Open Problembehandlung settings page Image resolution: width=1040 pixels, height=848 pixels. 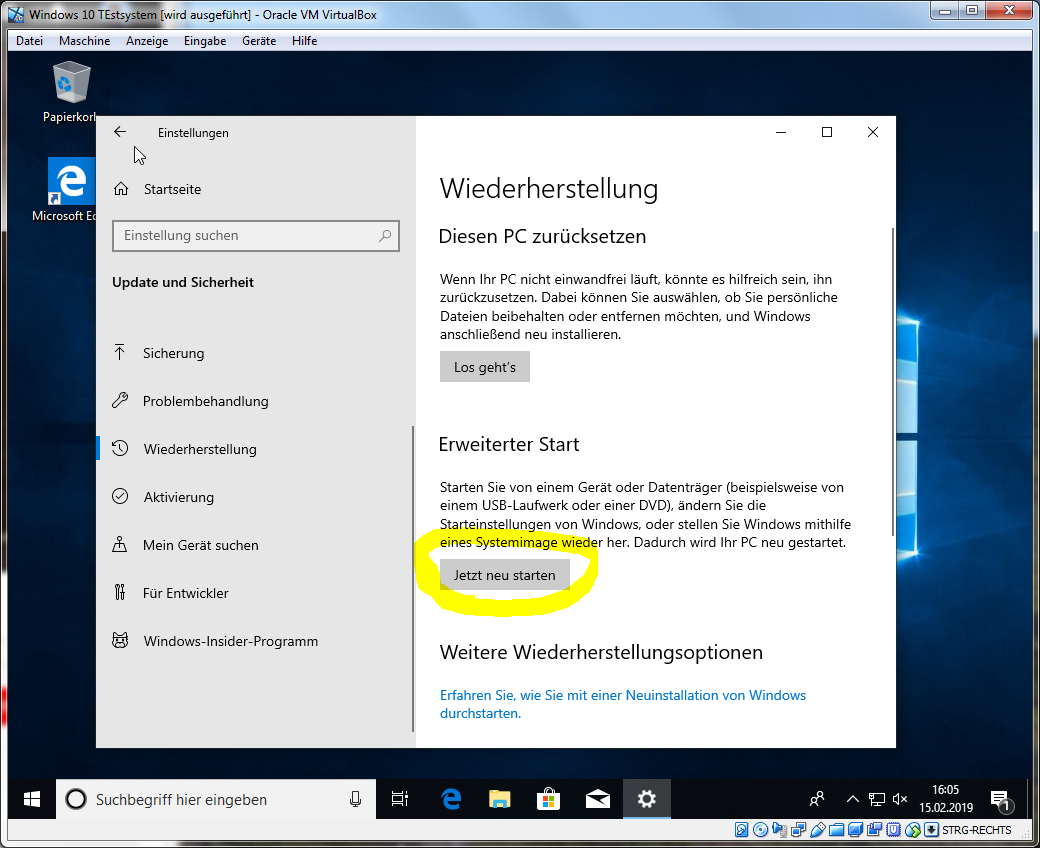(x=205, y=401)
